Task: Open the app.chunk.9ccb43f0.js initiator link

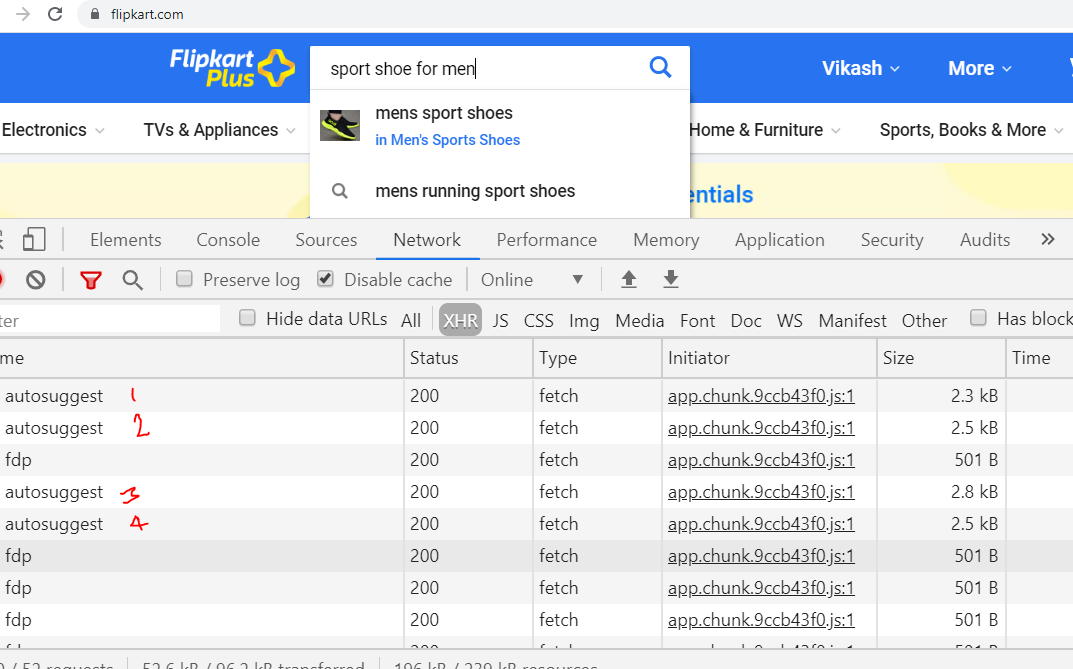Action: (x=760, y=395)
